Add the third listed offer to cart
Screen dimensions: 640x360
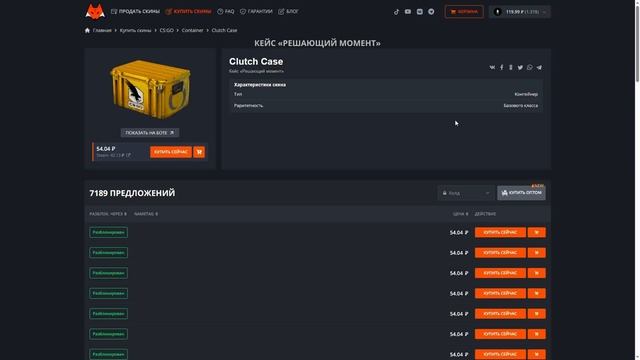coord(536,273)
